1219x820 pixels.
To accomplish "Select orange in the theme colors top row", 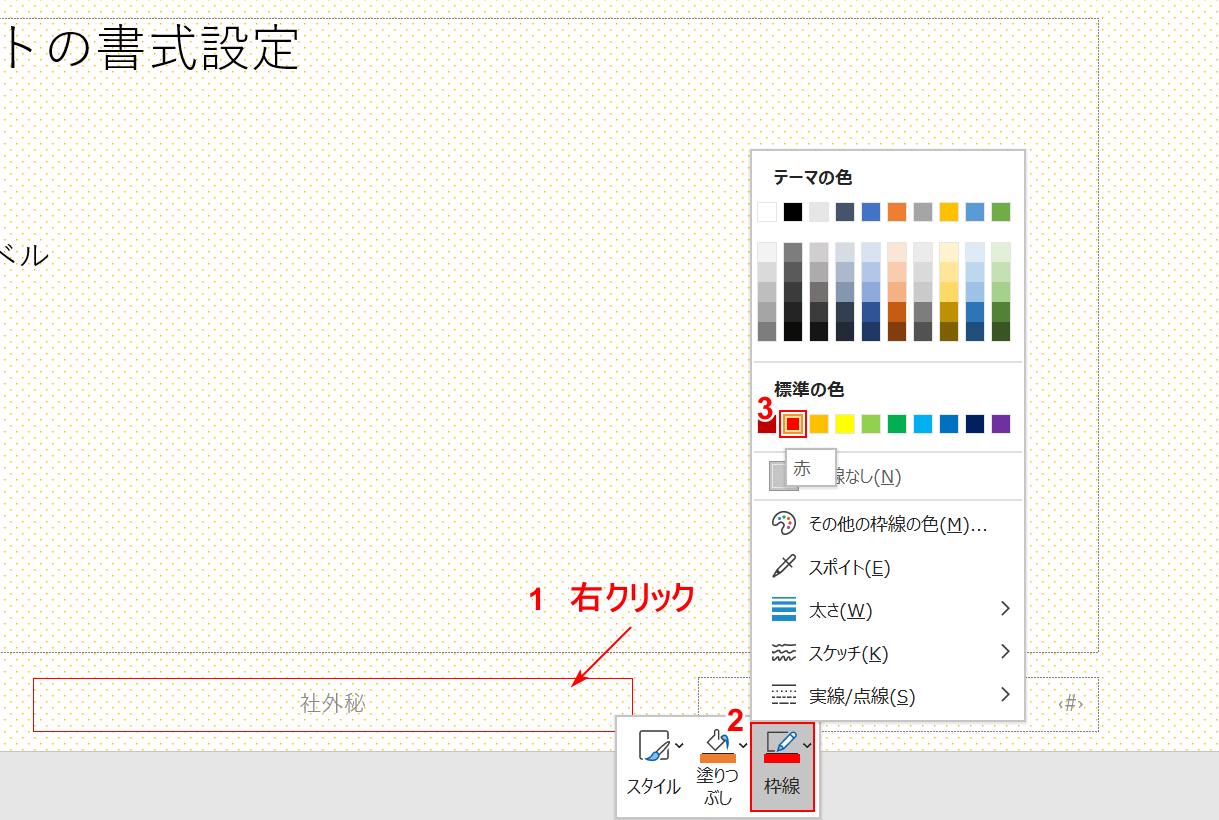I will click(x=897, y=212).
